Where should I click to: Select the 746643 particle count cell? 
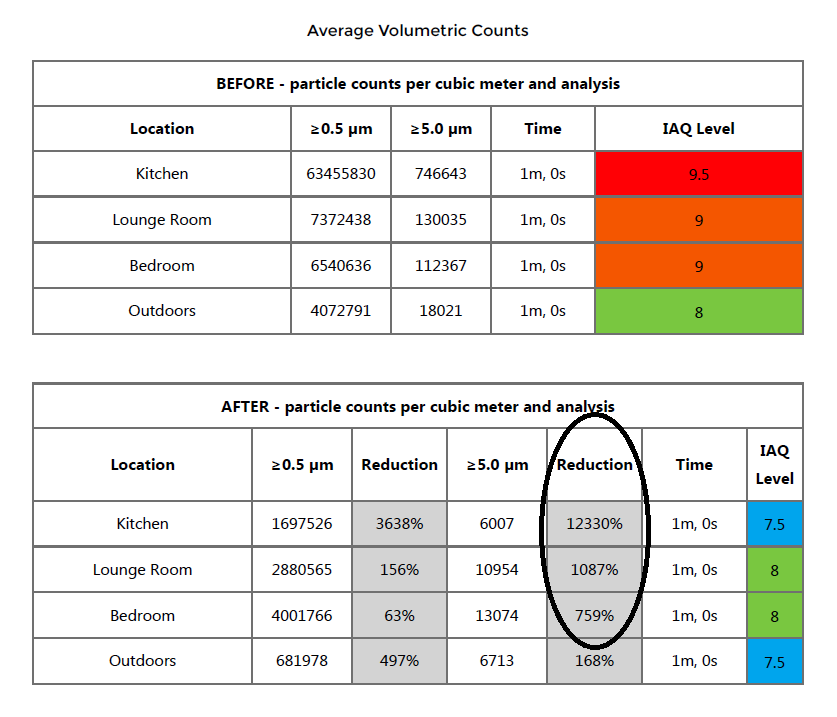tap(441, 174)
